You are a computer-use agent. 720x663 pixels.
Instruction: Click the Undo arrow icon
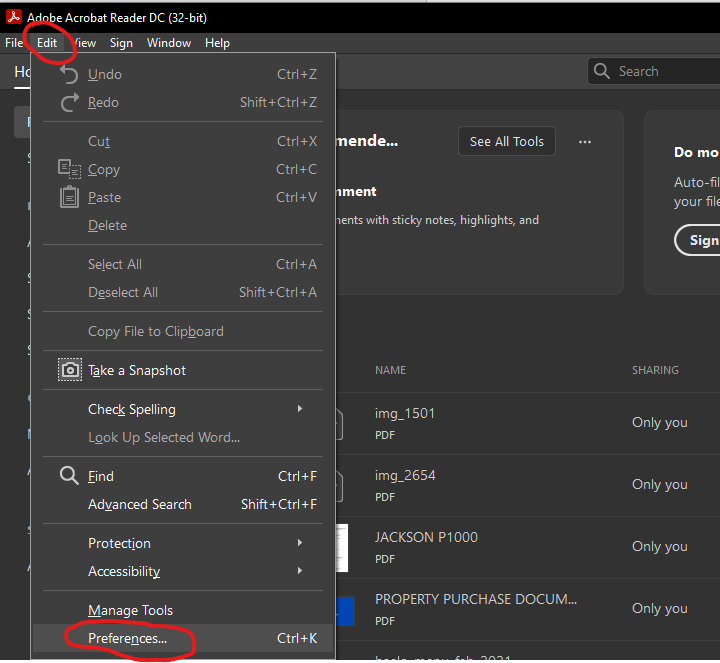(x=69, y=74)
